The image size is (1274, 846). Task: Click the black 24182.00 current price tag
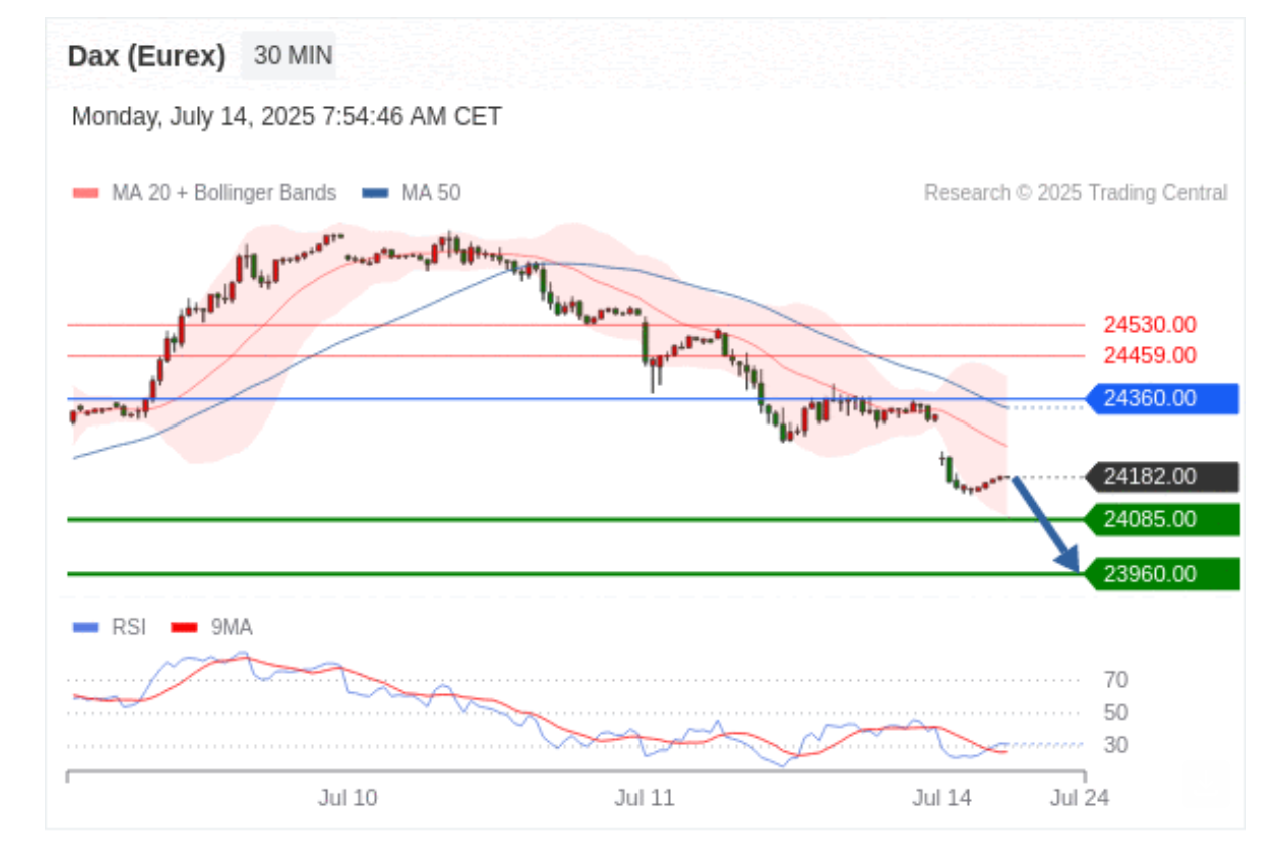1162,477
